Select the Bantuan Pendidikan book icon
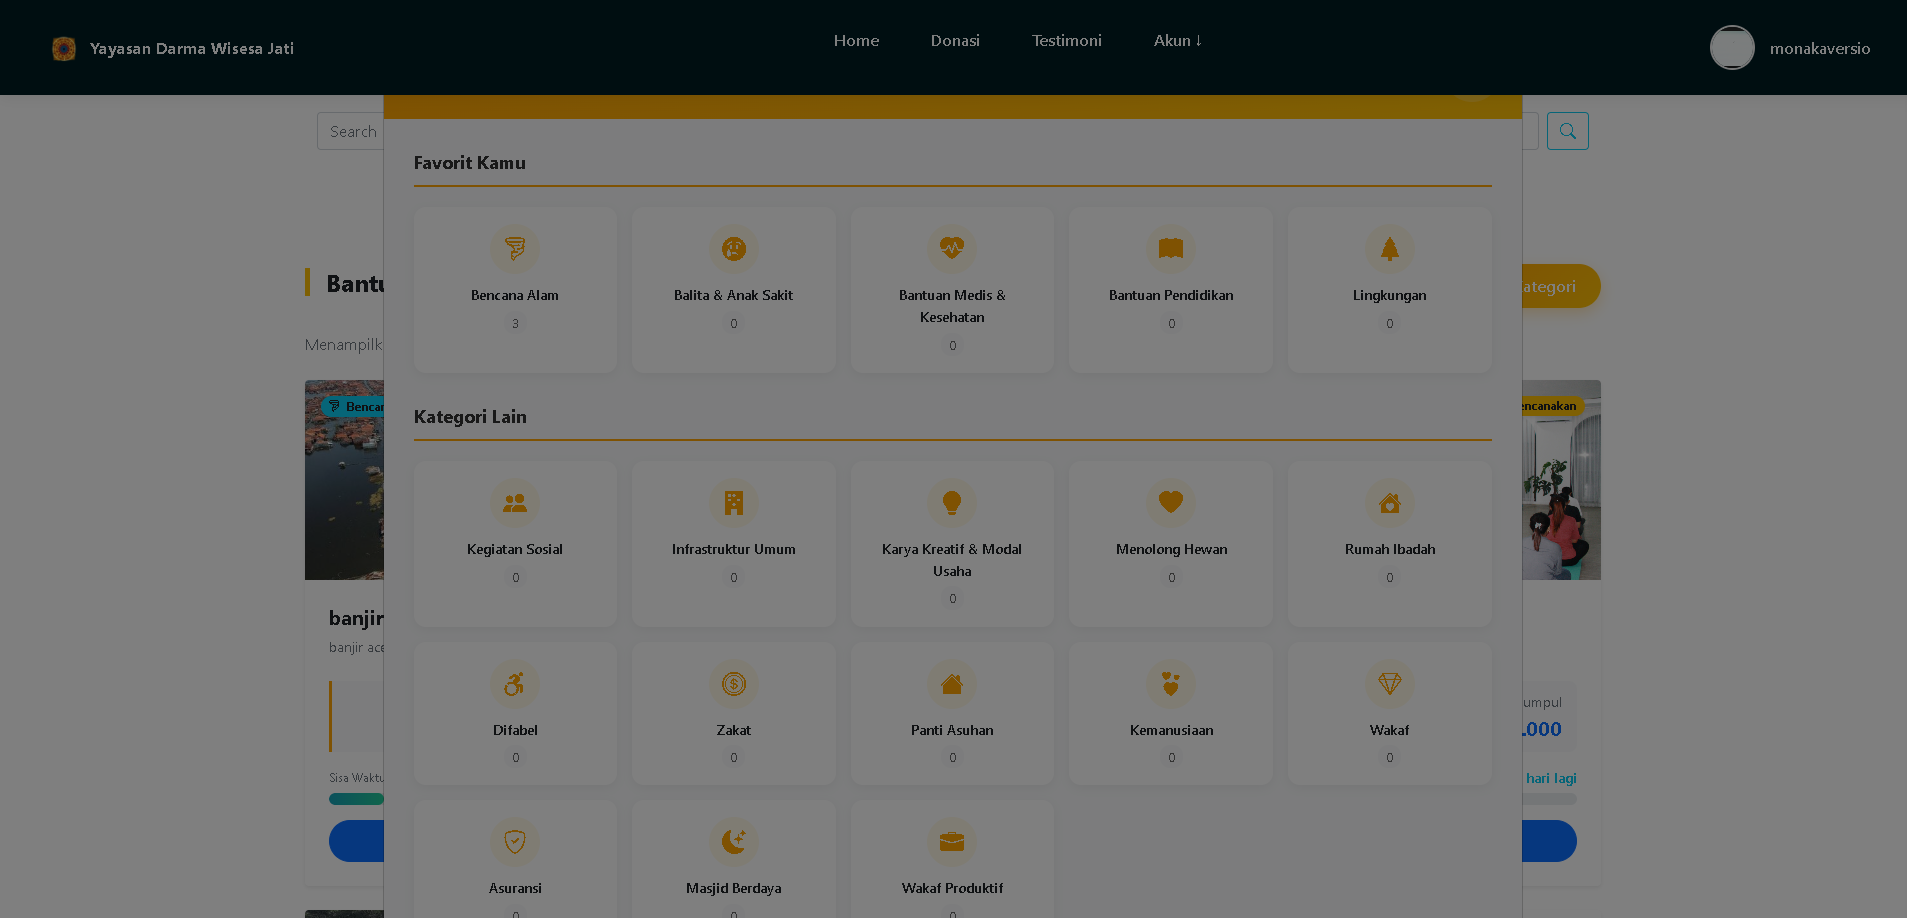The width and height of the screenshot is (1907, 918). click(1171, 248)
